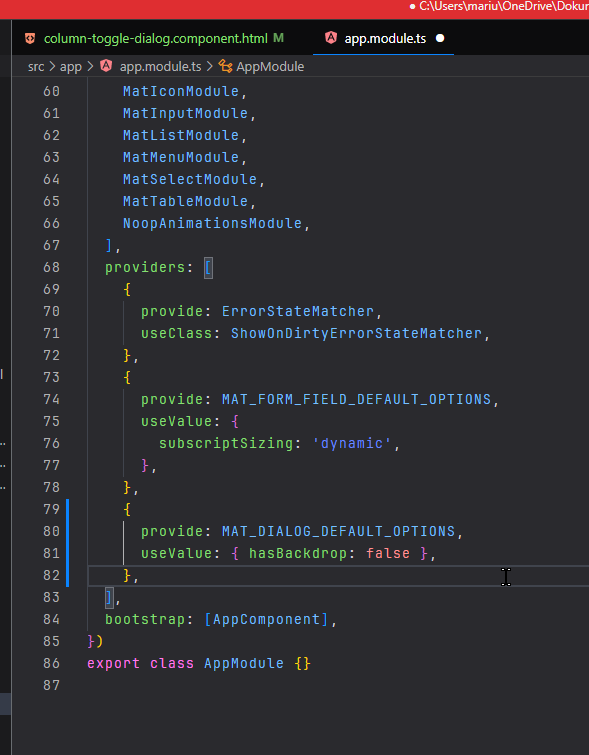
Task: Switch to column-toggle-dialog.component.html tab
Action: tap(156, 39)
